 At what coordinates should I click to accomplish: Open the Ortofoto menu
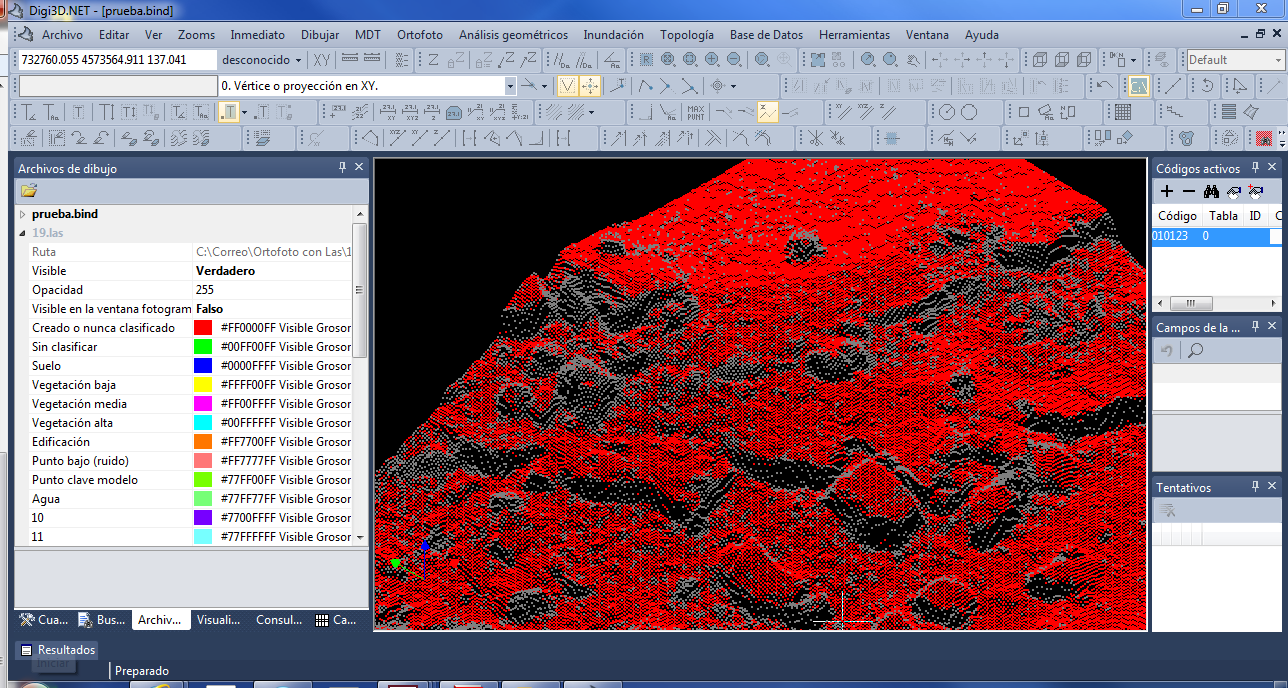click(x=419, y=35)
